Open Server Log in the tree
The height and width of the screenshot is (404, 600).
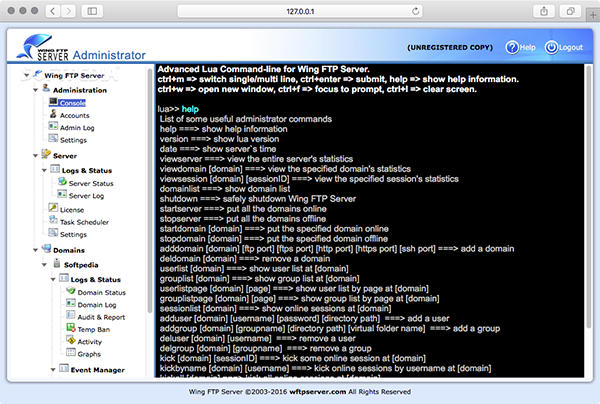86,195
